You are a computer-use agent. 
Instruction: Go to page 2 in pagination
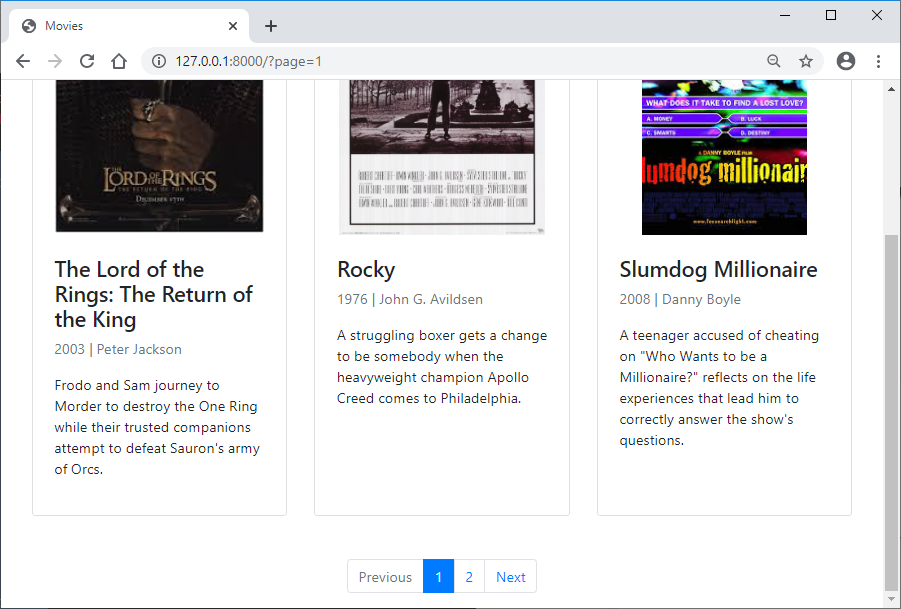[x=469, y=576]
